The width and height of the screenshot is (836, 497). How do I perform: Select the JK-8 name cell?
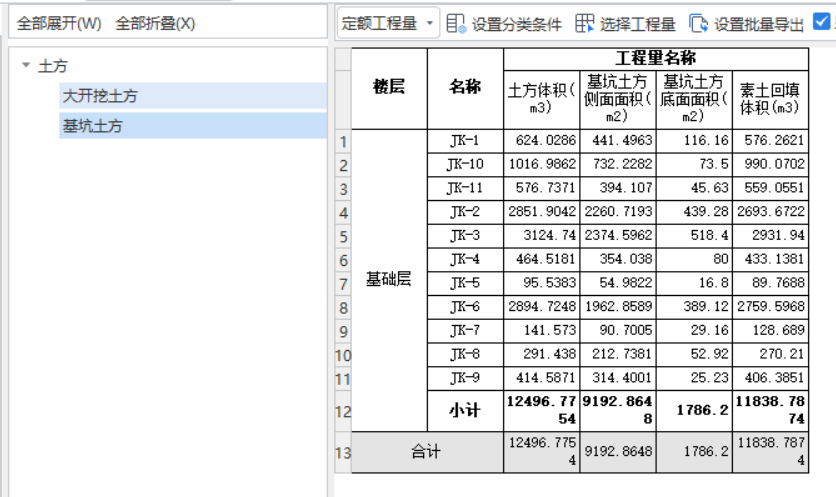tap(465, 355)
